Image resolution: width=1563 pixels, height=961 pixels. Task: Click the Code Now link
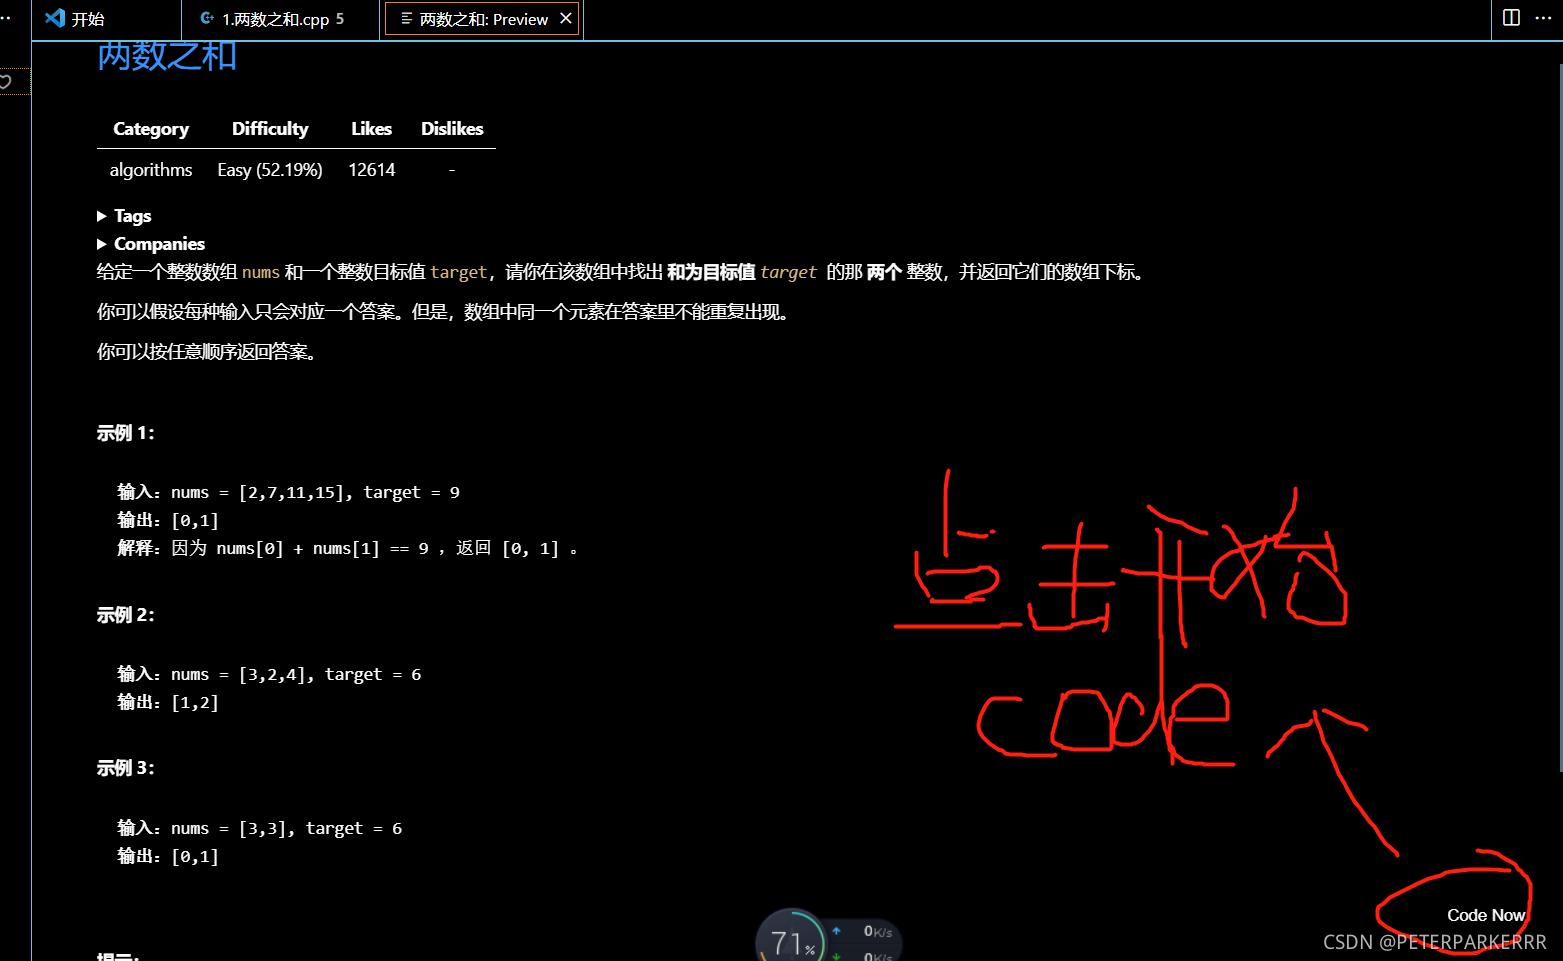point(1485,915)
